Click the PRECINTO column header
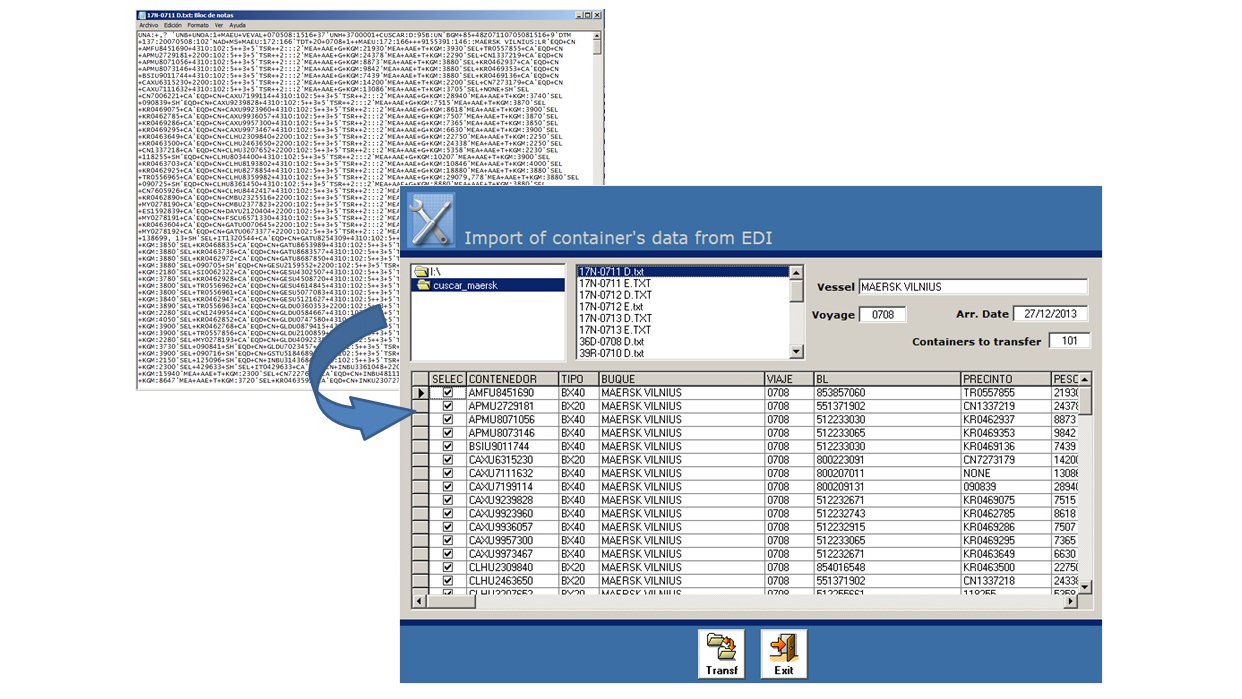The height and width of the screenshot is (699, 1242). pyautogui.click(x=1005, y=379)
